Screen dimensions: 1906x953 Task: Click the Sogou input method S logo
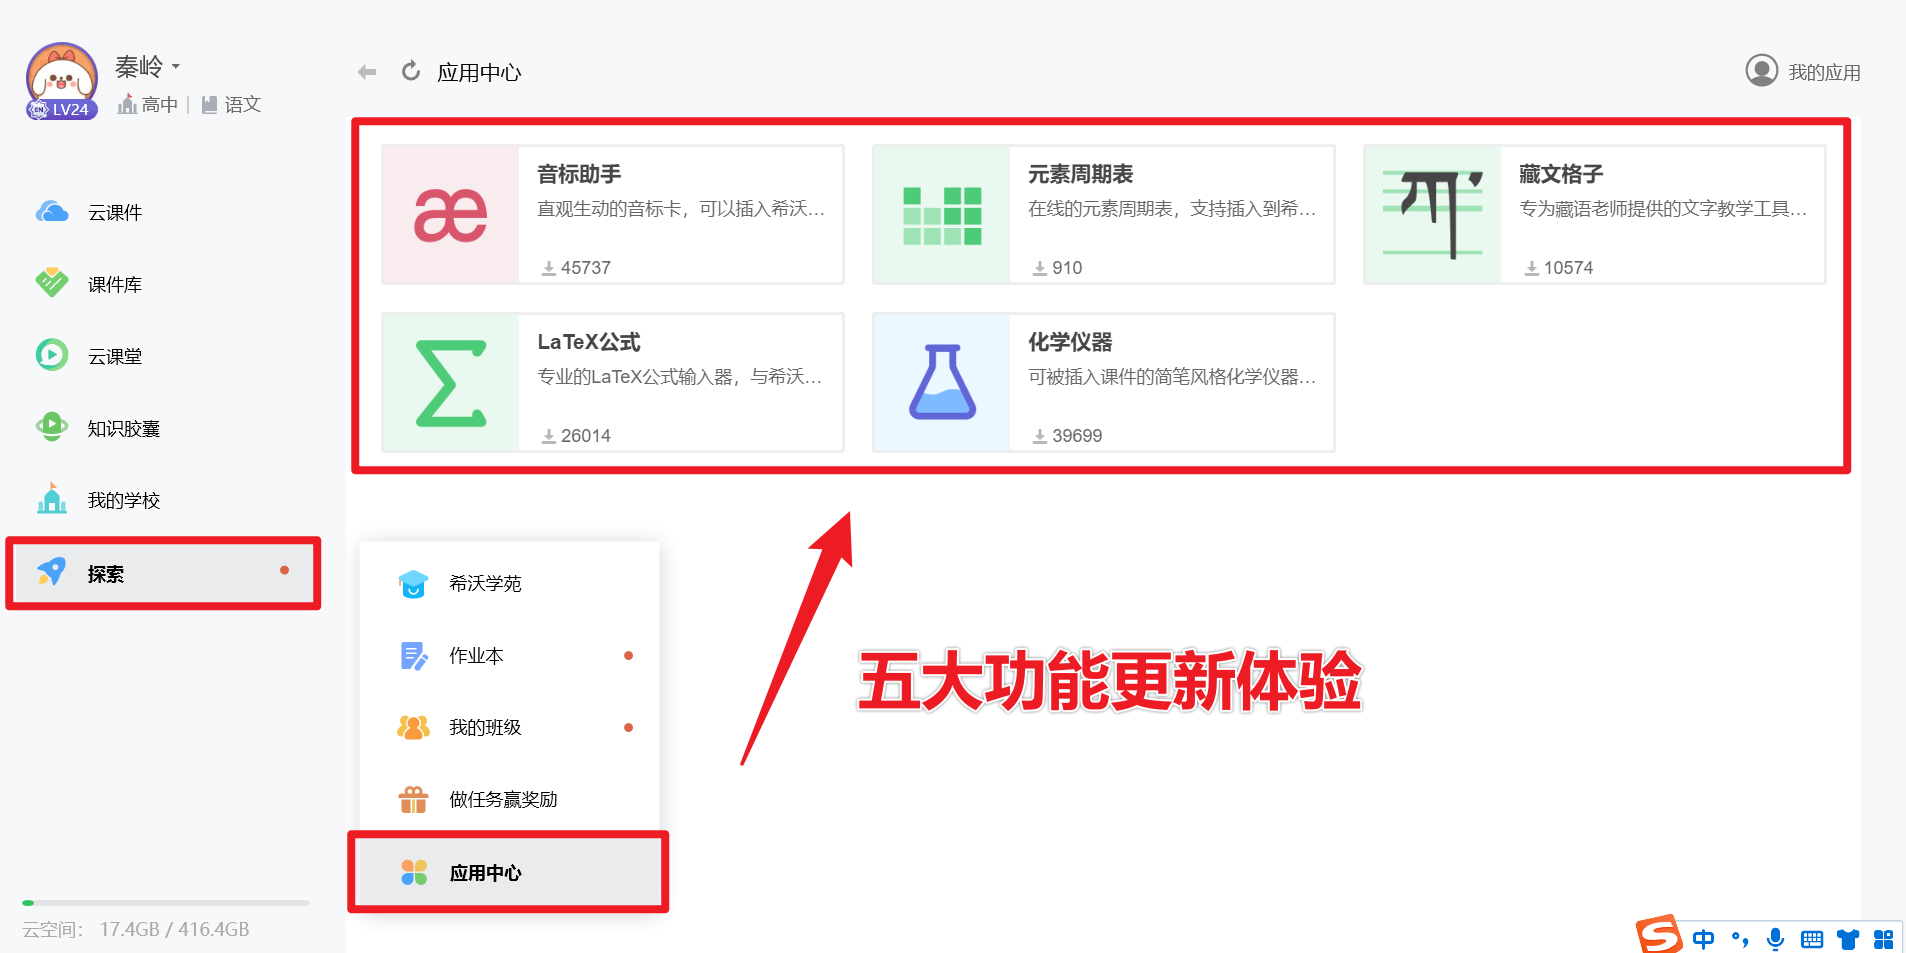[1659, 934]
